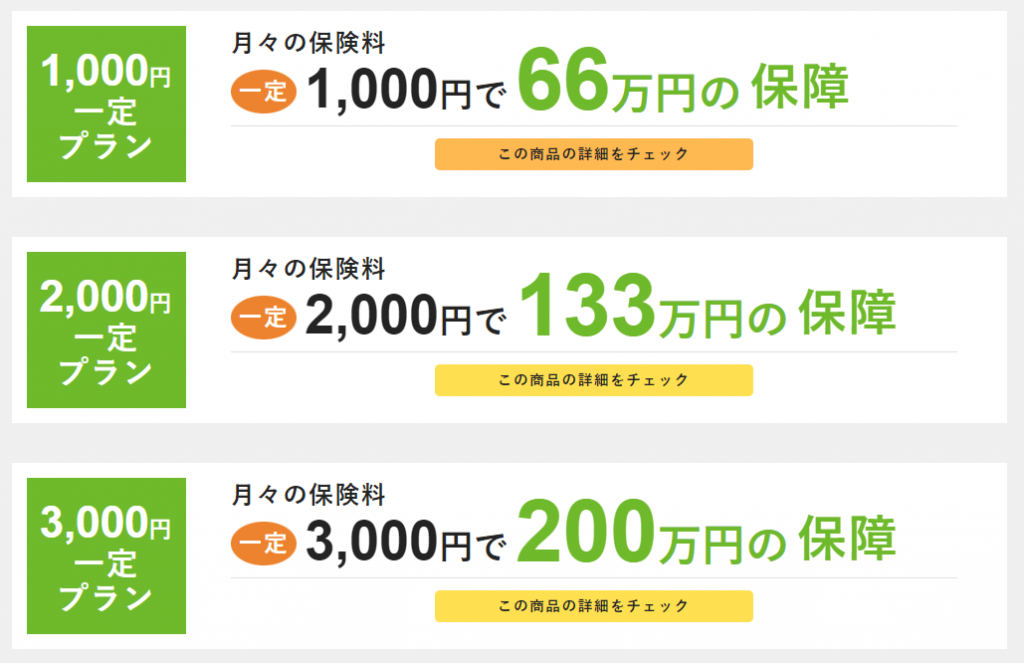The width and height of the screenshot is (1024, 663).
Task: Click the orange 一定 badge beside 3,000円
Action: (x=264, y=544)
